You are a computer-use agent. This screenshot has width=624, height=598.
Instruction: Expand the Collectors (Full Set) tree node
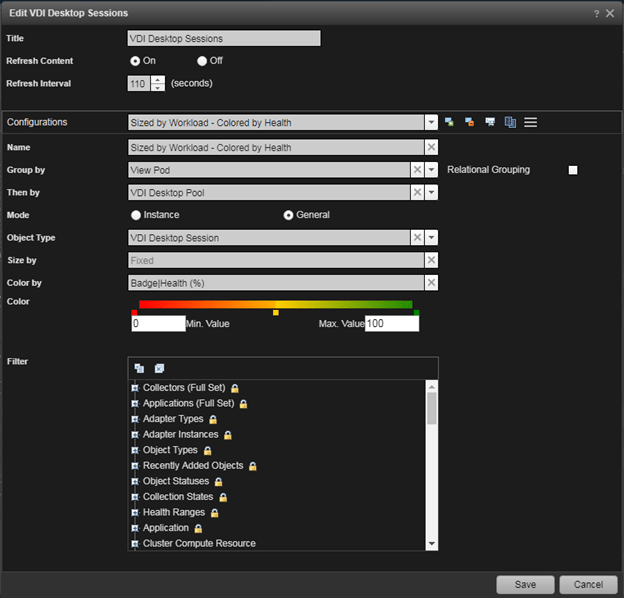(135, 388)
